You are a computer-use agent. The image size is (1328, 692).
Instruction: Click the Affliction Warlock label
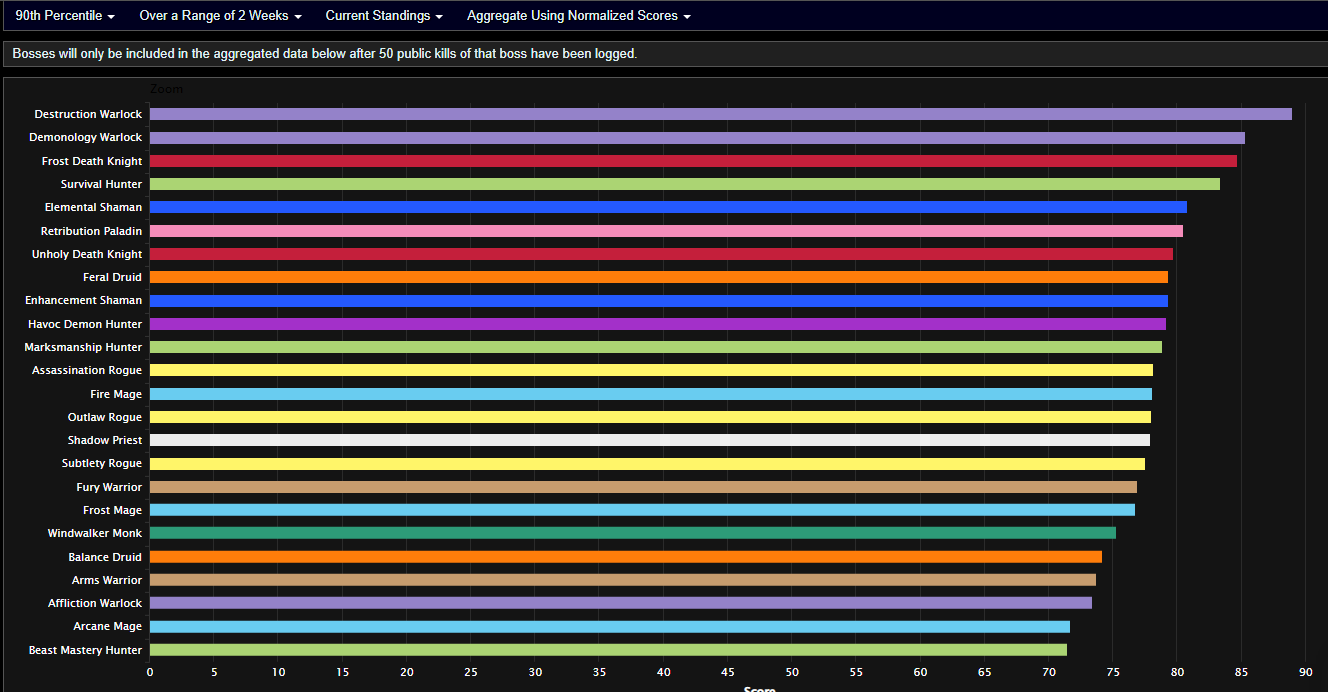coord(95,603)
